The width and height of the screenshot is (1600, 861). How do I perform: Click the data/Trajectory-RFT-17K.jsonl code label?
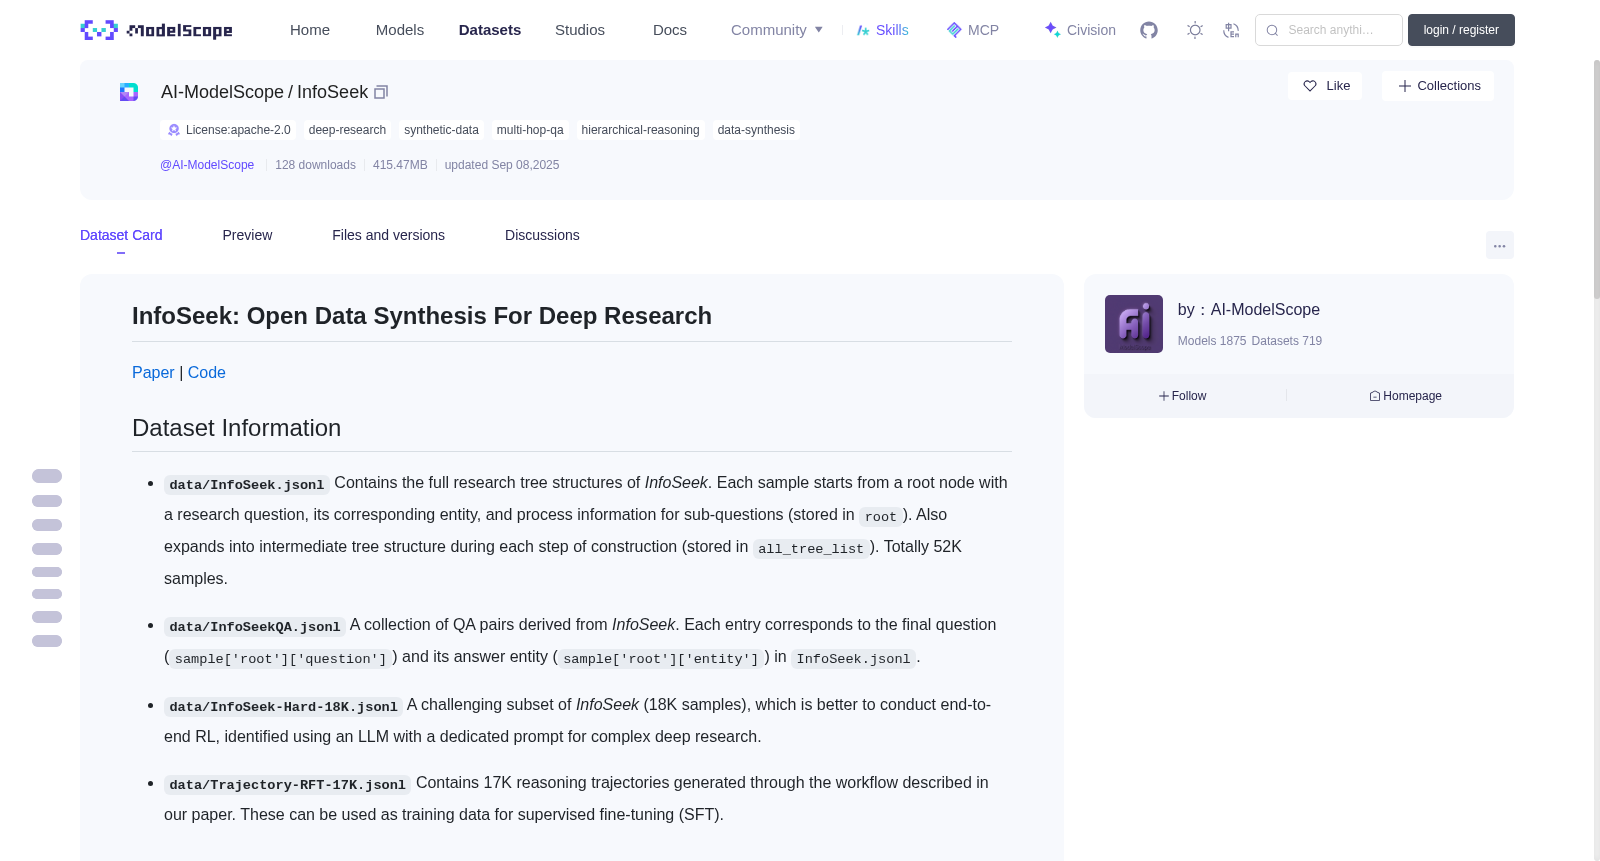coord(287,784)
